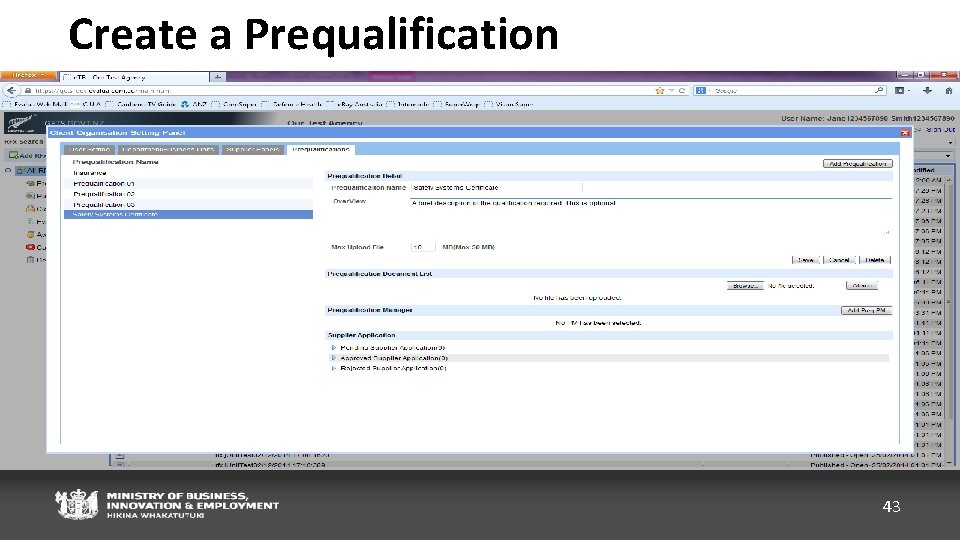960x540 pixels.
Task: Select Insurance in prequalification list
Action: coord(189,173)
